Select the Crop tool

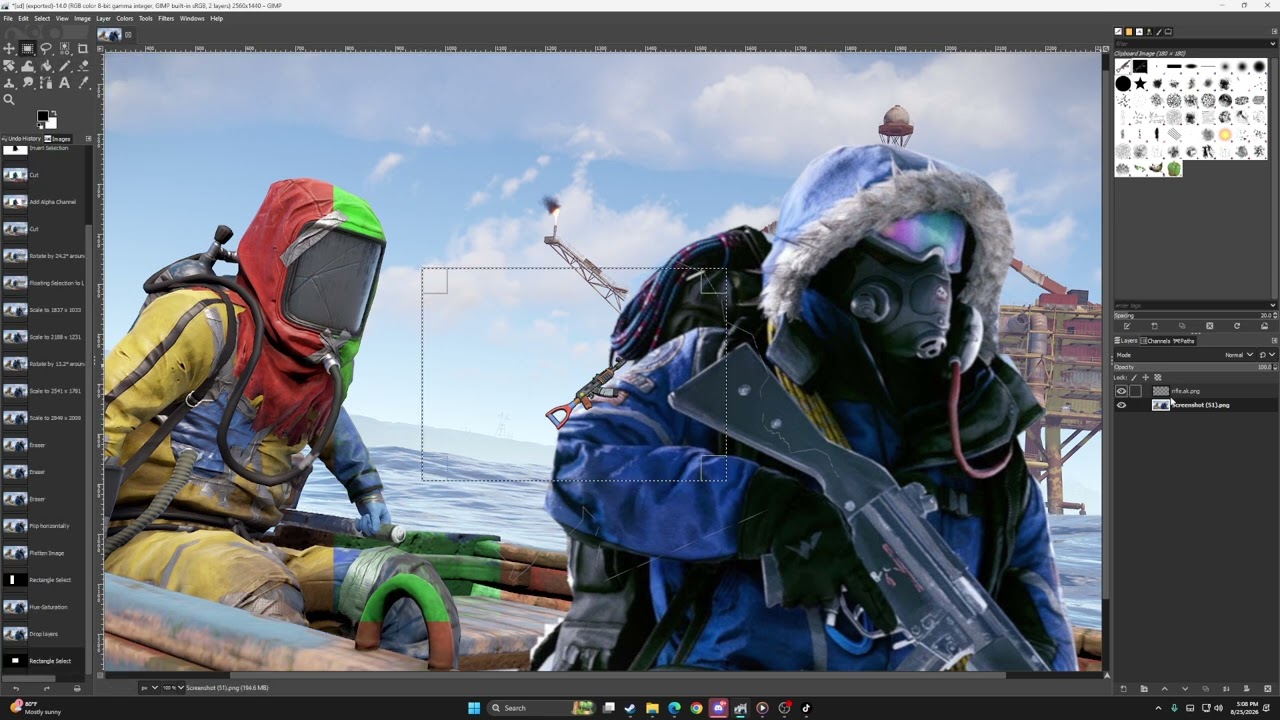[x=83, y=48]
